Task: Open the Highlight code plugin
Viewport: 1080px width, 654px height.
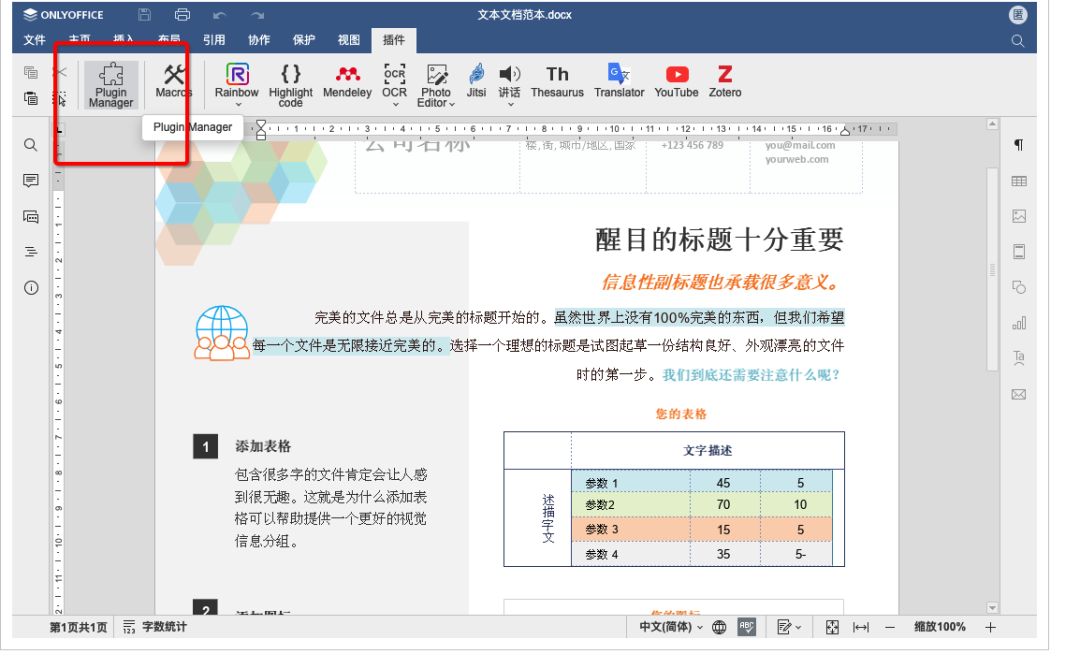Action: coord(290,83)
